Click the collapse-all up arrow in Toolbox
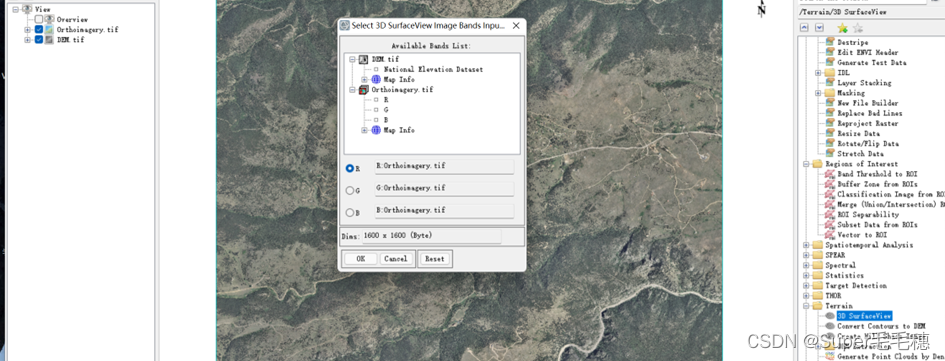Image resolution: width=945 pixels, height=361 pixels. [804, 28]
